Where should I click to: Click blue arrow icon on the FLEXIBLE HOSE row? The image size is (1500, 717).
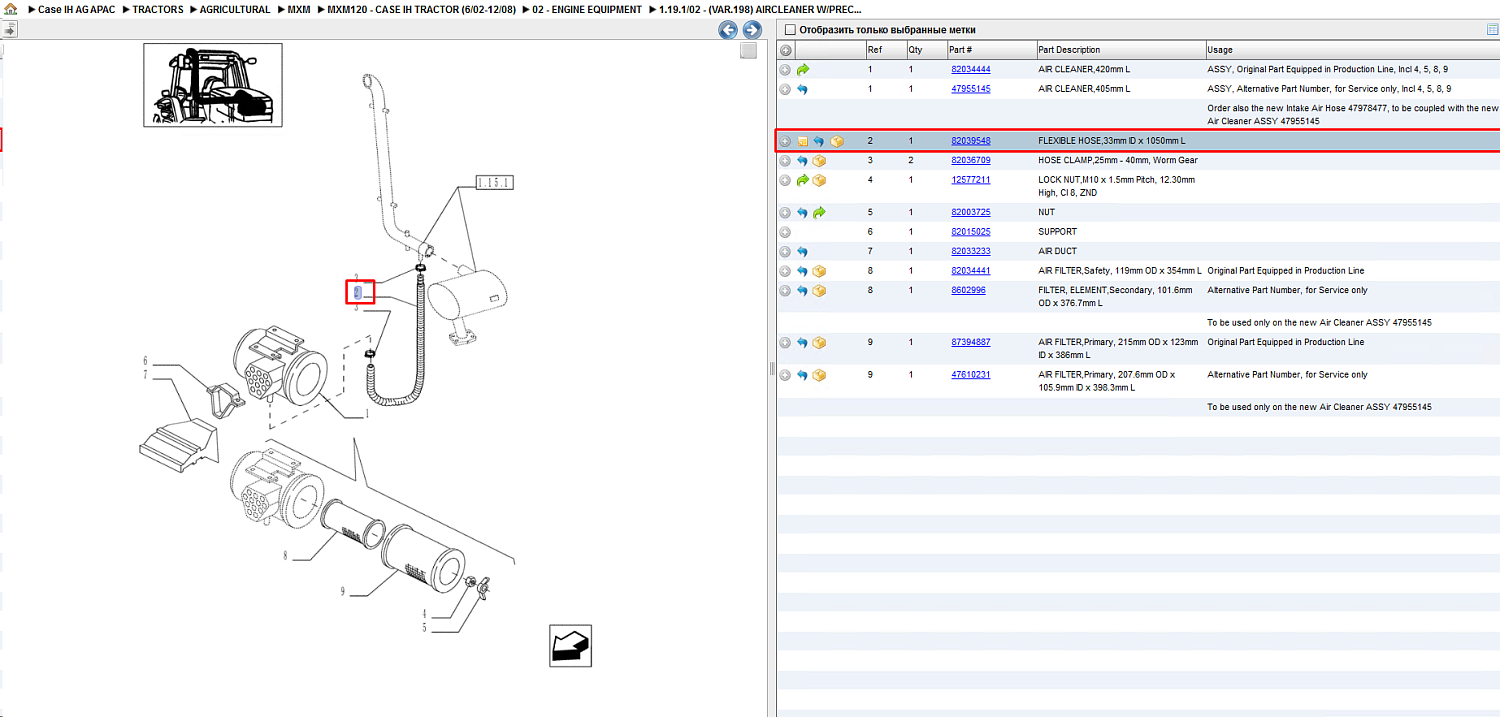(x=819, y=141)
